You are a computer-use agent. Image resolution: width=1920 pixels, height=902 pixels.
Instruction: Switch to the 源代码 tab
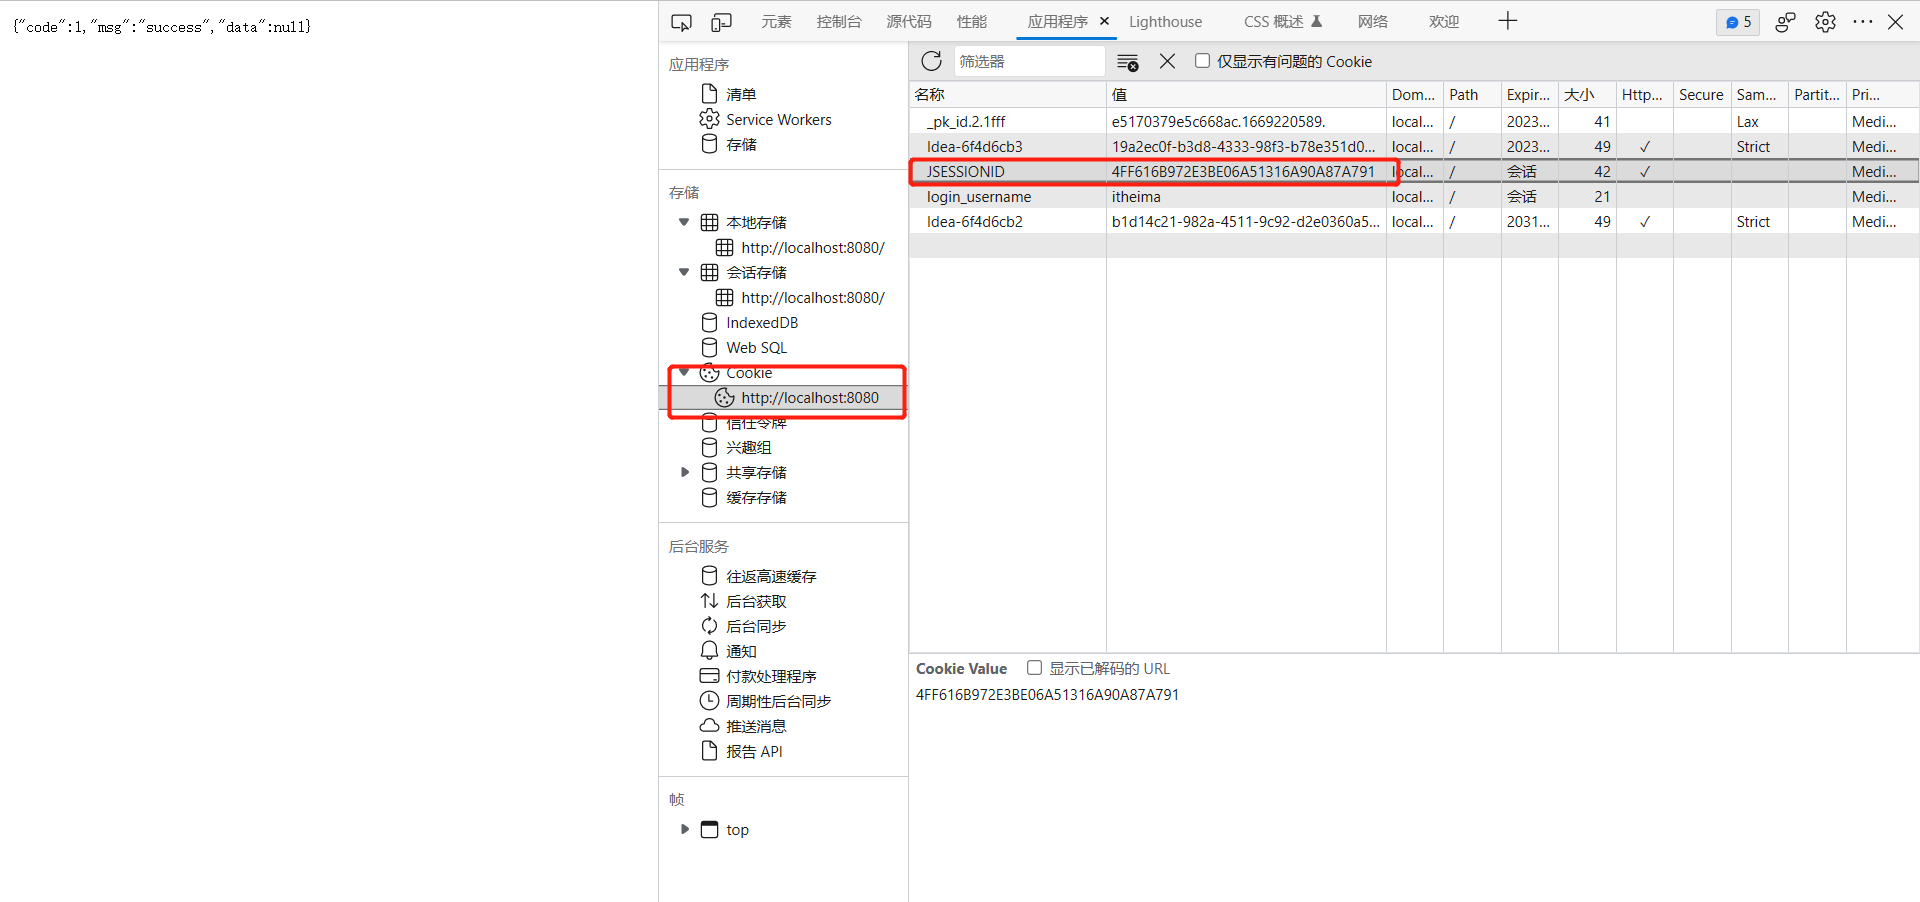pos(908,22)
